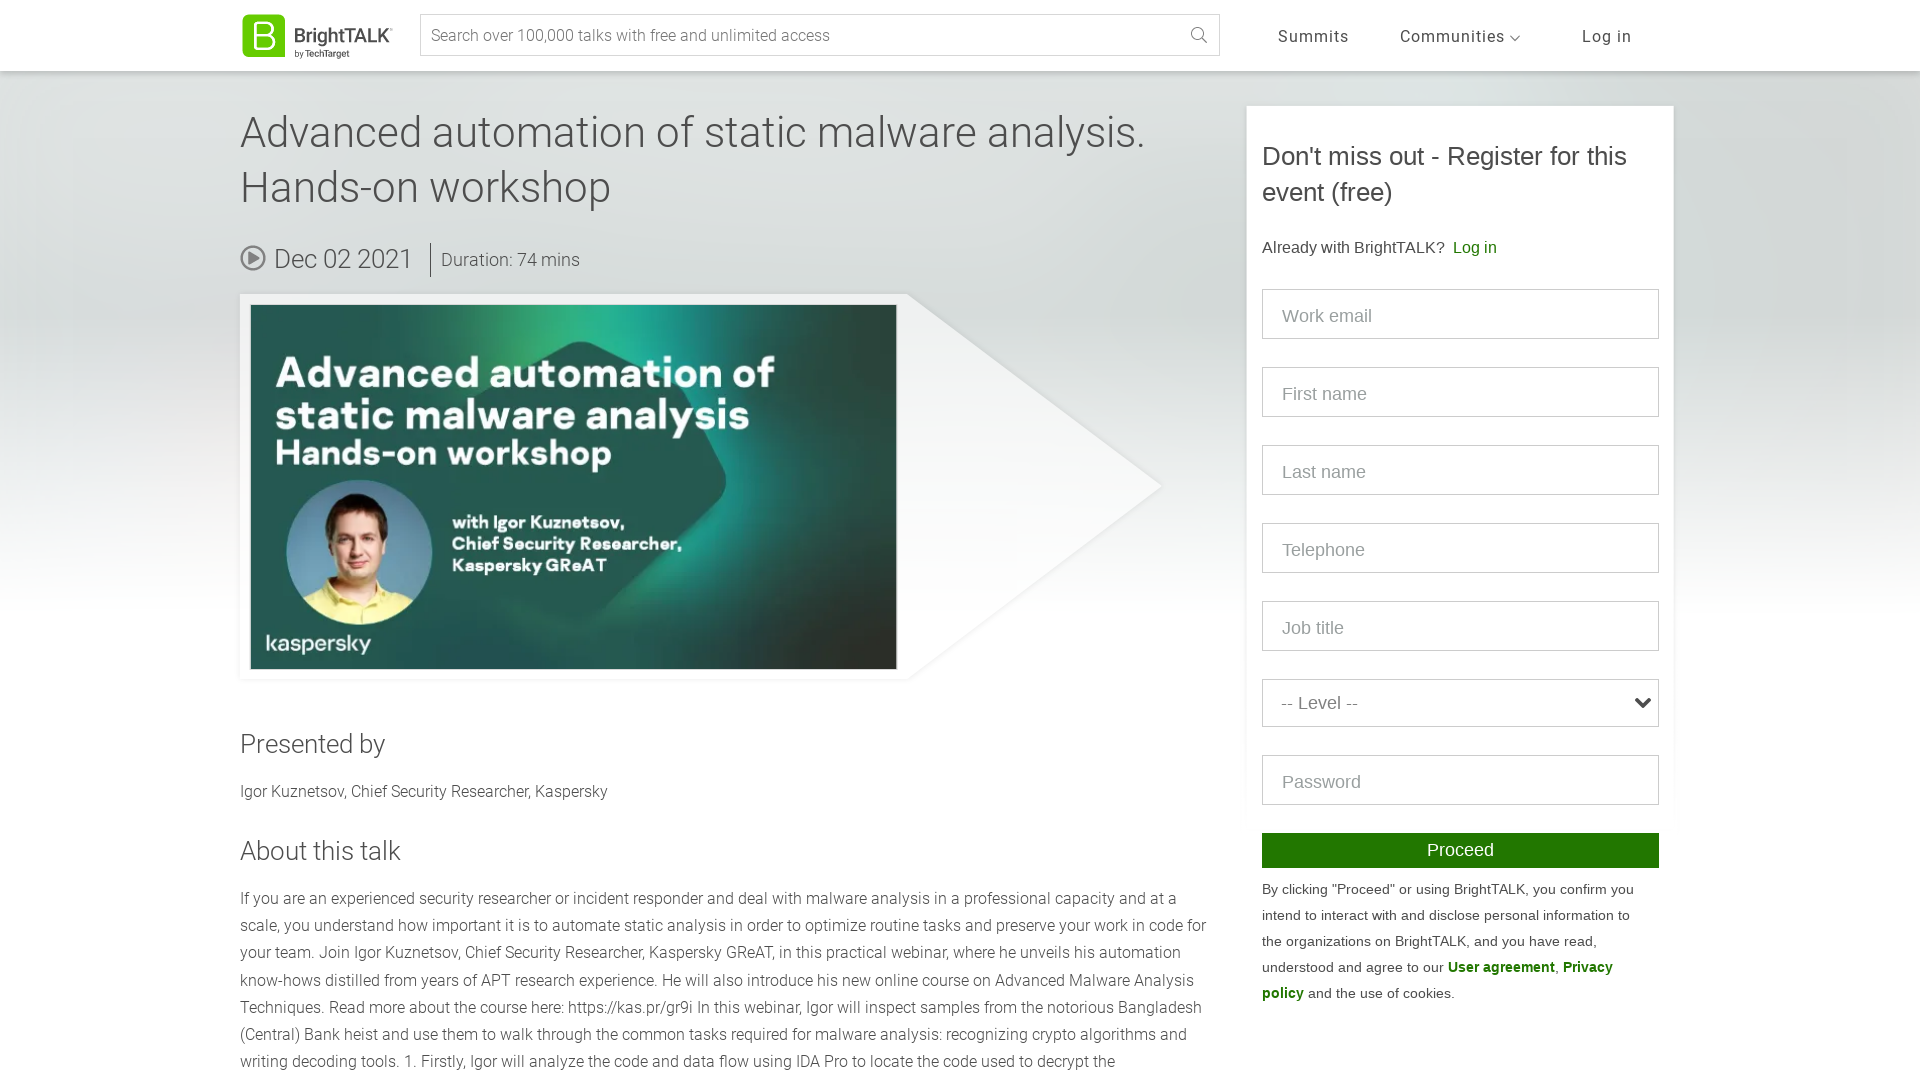
Task: Click the Dec 02 2021 date
Action: point(343,259)
